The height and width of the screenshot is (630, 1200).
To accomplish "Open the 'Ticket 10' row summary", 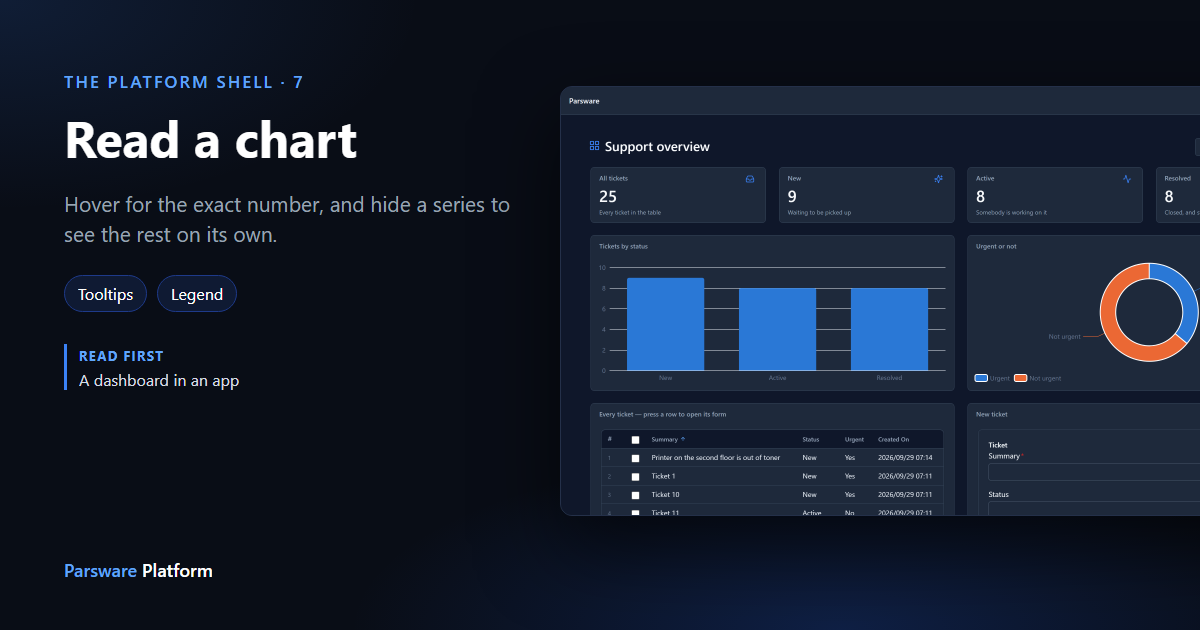I will coord(665,494).
